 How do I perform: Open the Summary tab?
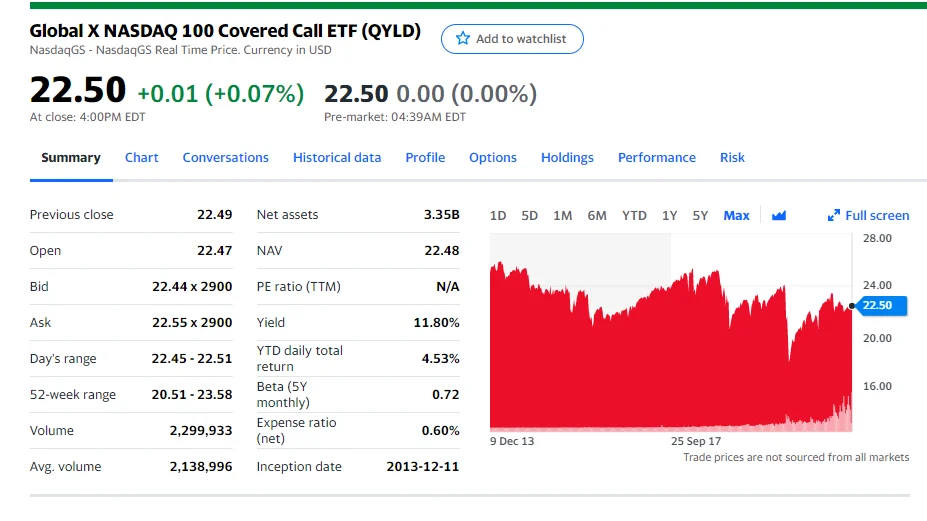point(71,157)
